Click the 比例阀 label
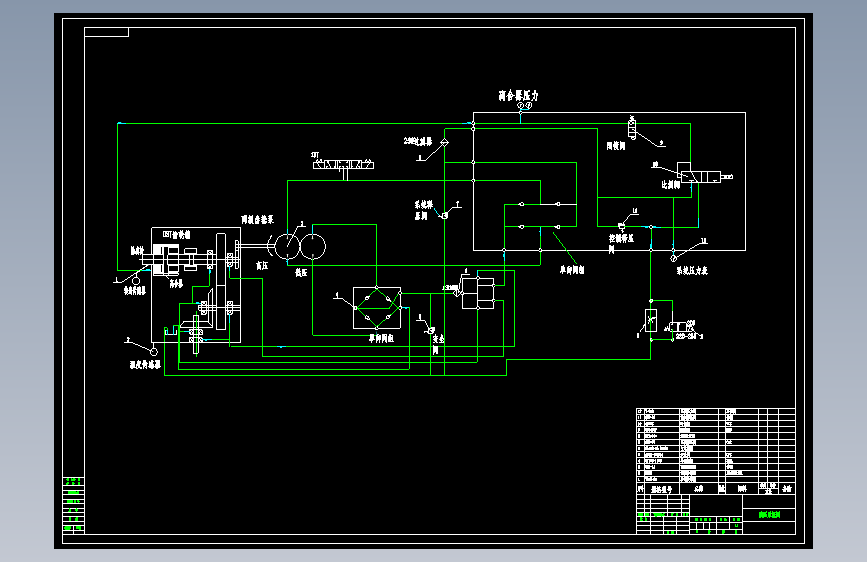Screen dimensions: 867x562 671,185
